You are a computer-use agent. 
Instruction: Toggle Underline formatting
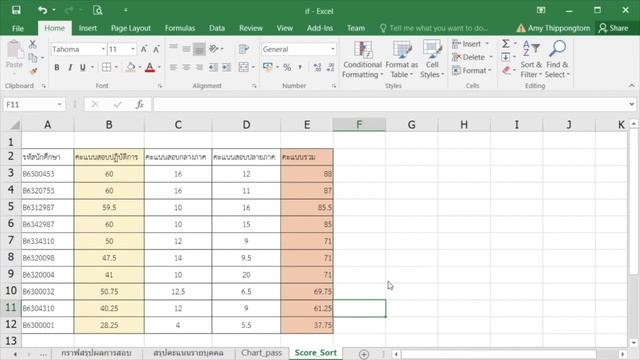(x=83, y=67)
